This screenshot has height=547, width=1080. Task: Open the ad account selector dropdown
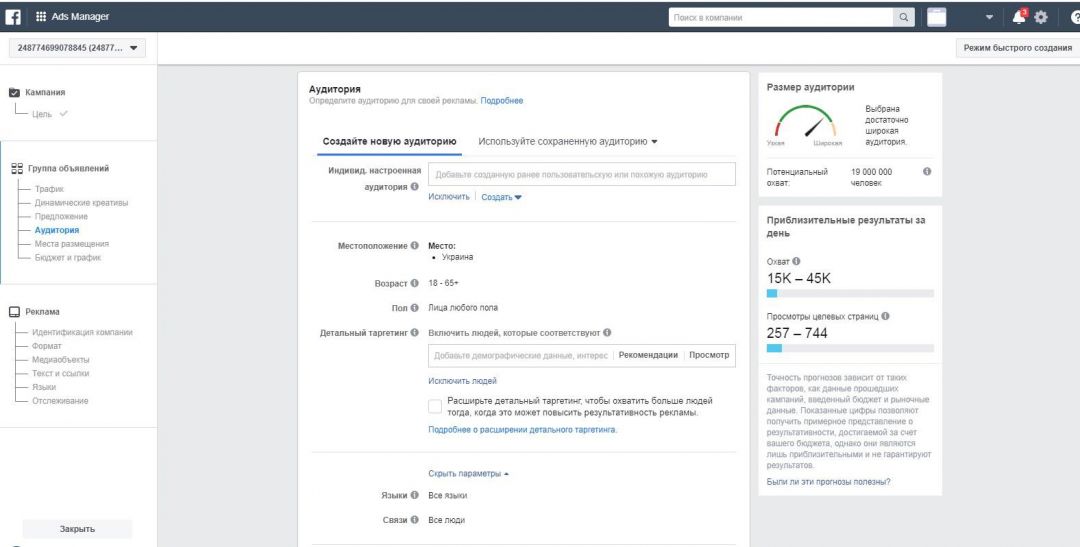pos(78,48)
